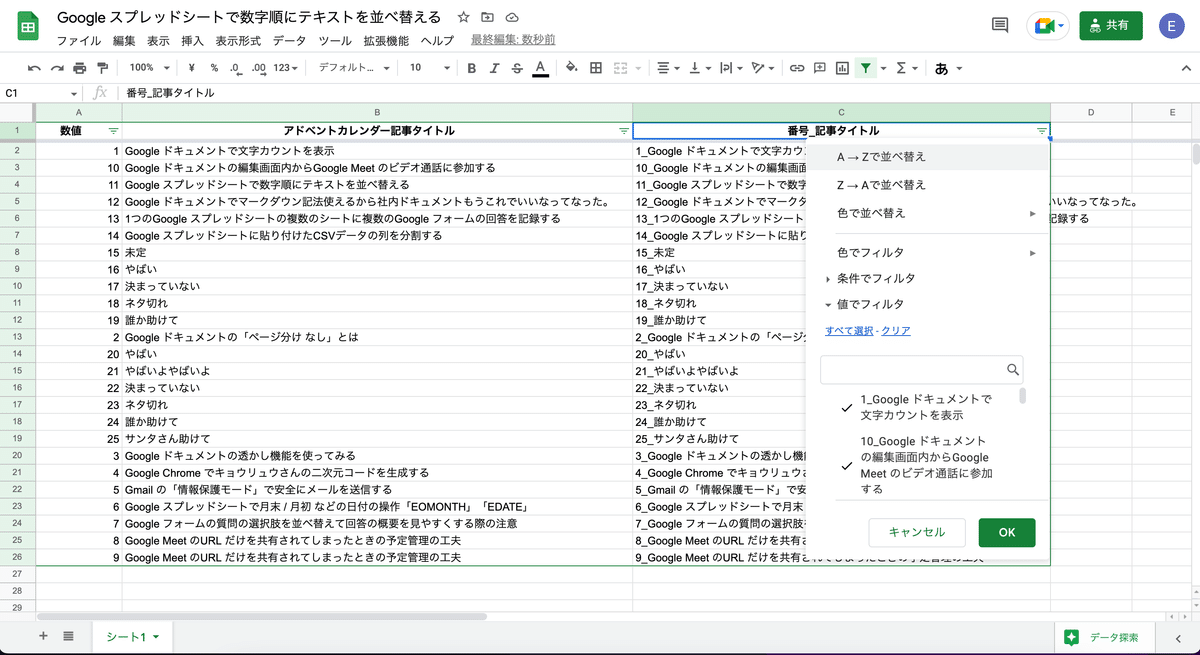Open the filter on アドベントカレンダー記事タイトル header
Image resolution: width=1200 pixels, height=655 pixels.
pos(624,131)
